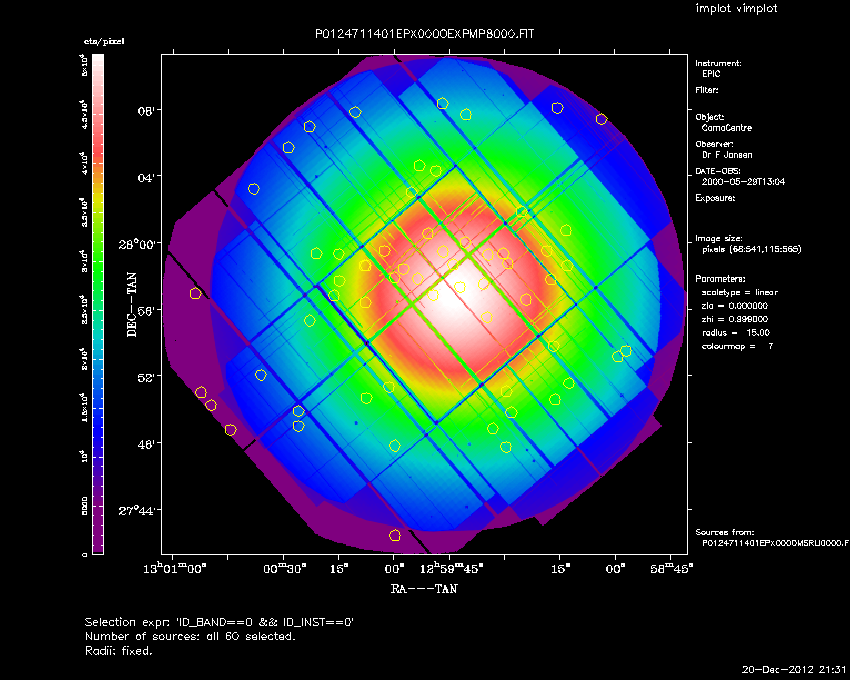Click the 'cts/pixel' colour bar label
Screen dimensions: 850x680
[x=104, y=41]
